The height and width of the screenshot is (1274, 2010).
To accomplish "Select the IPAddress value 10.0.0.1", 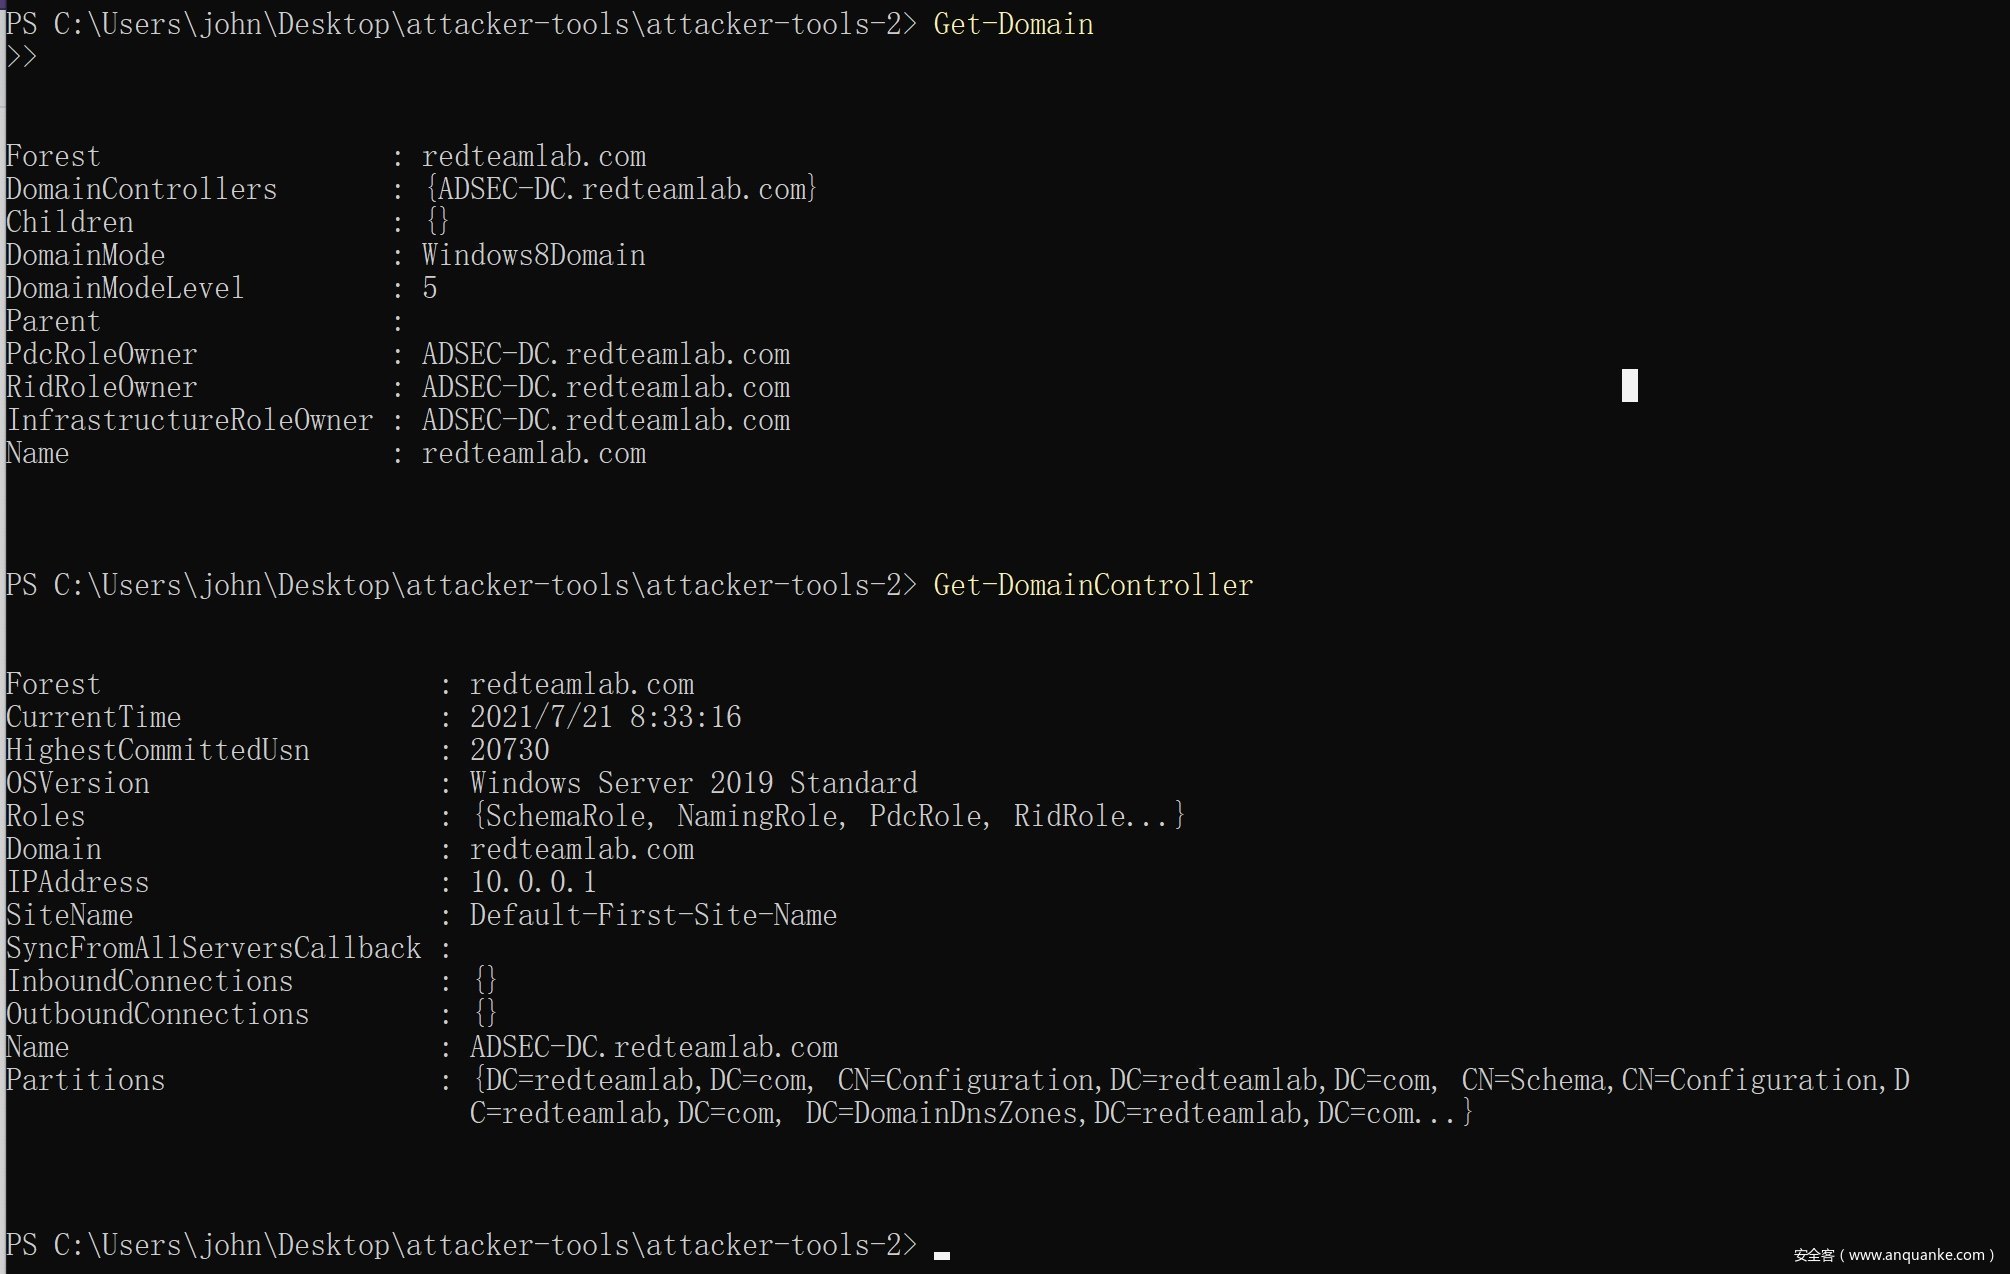I will coord(533,882).
